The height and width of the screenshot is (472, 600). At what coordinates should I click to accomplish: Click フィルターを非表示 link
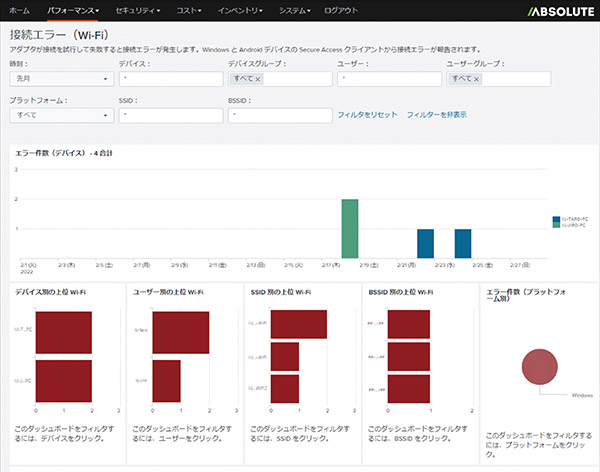tap(436, 115)
